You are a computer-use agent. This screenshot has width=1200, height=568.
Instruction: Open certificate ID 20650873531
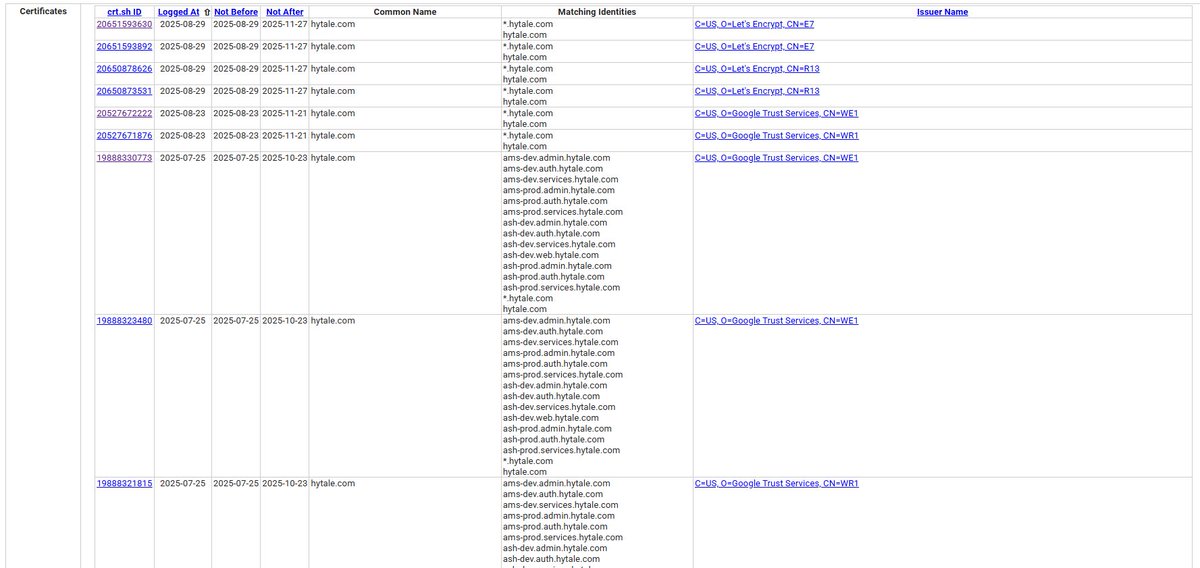(124, 91)
